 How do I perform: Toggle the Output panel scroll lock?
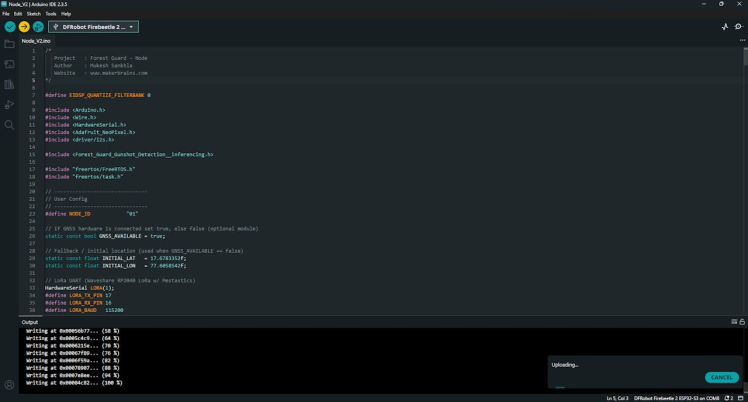click(742, 322)
